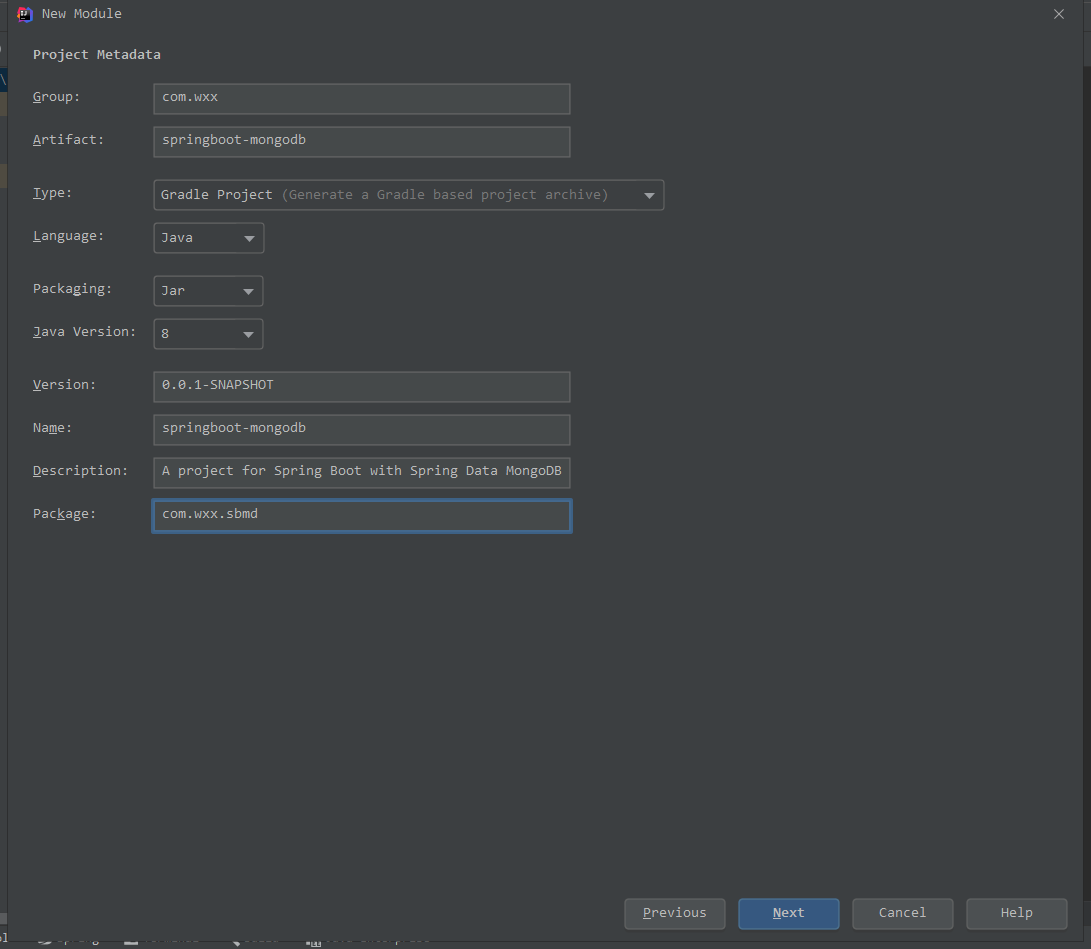
Task: Click the Name label
Action: coord(52,428)
